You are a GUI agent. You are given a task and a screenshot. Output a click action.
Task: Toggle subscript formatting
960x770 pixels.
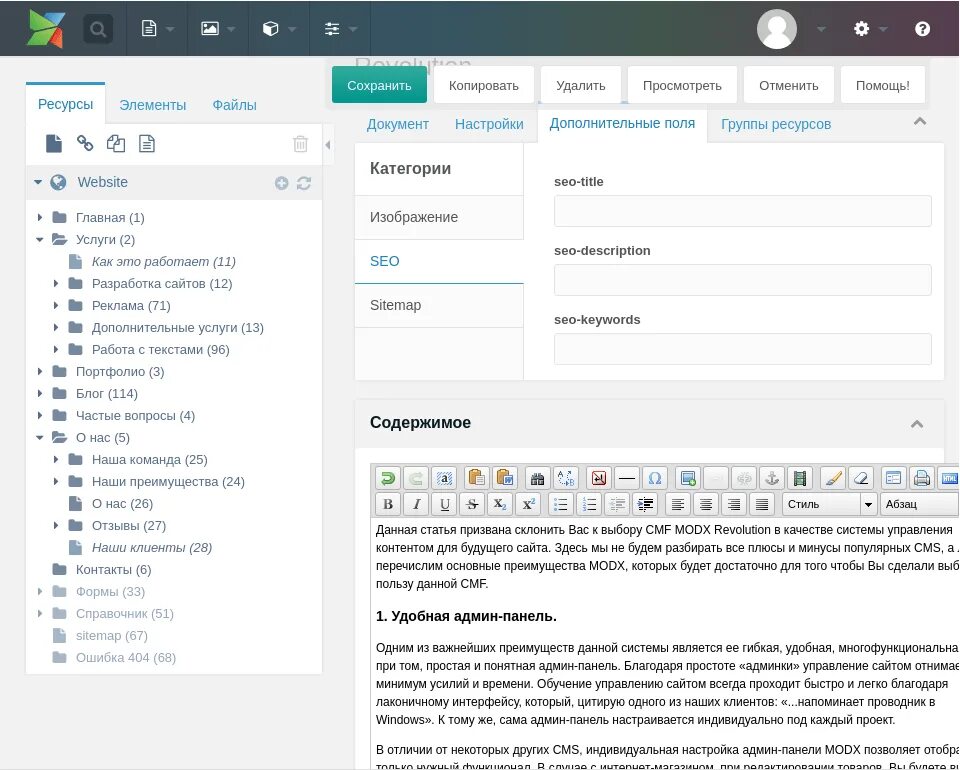click(500, 504)
